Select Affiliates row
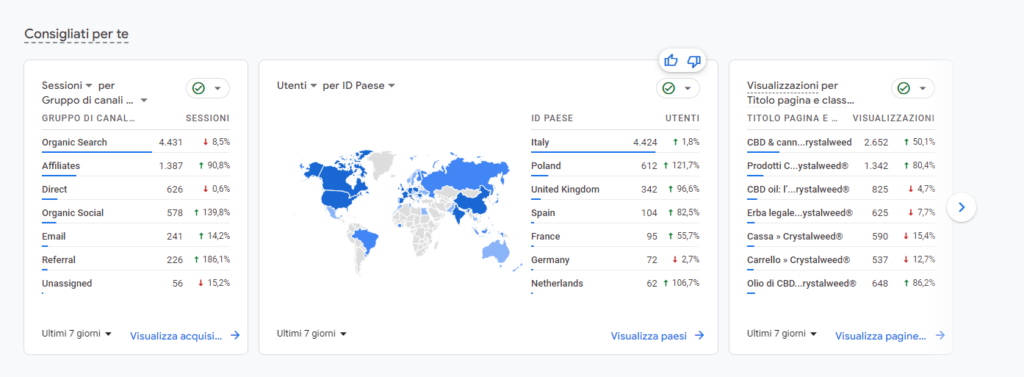This screenshot has width=1024, height=377. (136, 166)
